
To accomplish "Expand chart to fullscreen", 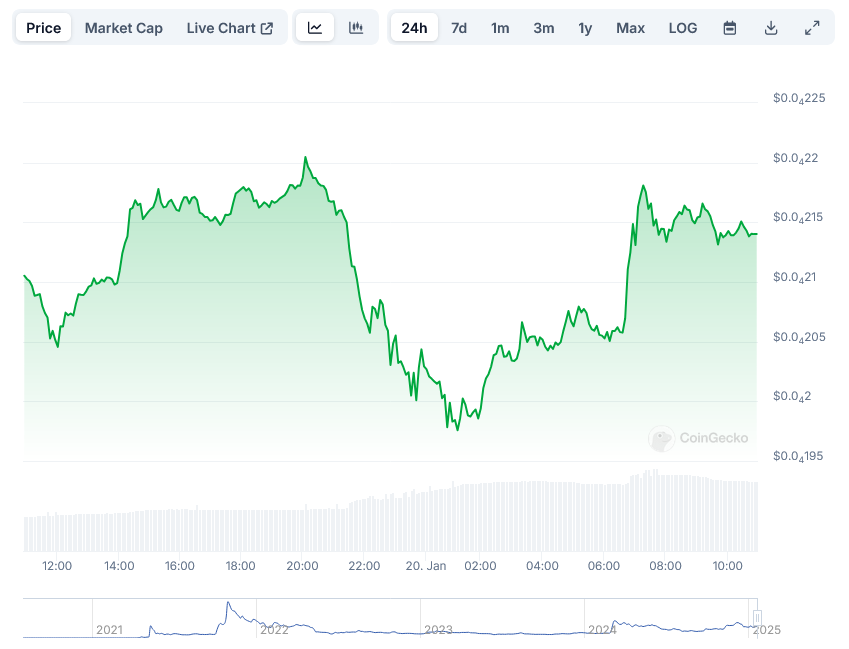I will pos(812,28).
